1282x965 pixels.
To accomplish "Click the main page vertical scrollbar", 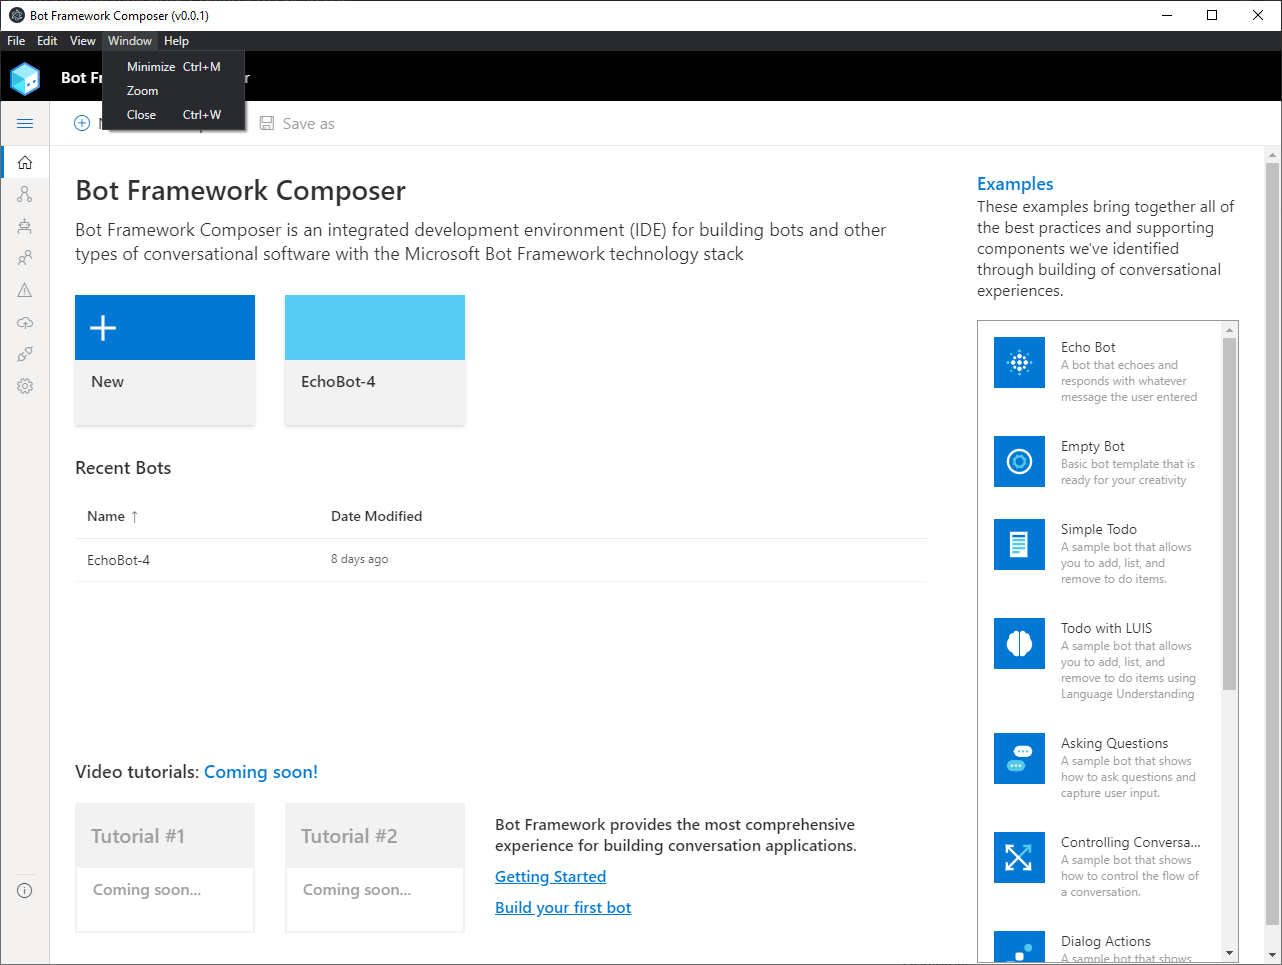I will [x=1272, y=544].
